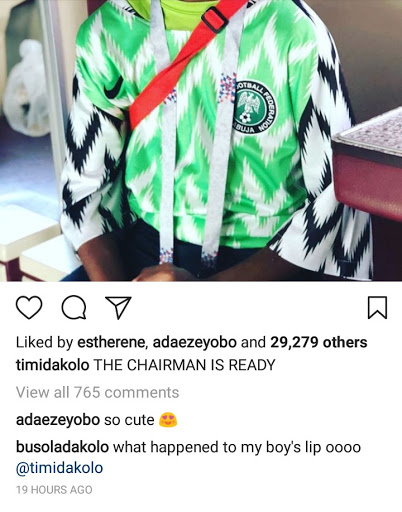Tap the 'so cute' comment text

129,420
